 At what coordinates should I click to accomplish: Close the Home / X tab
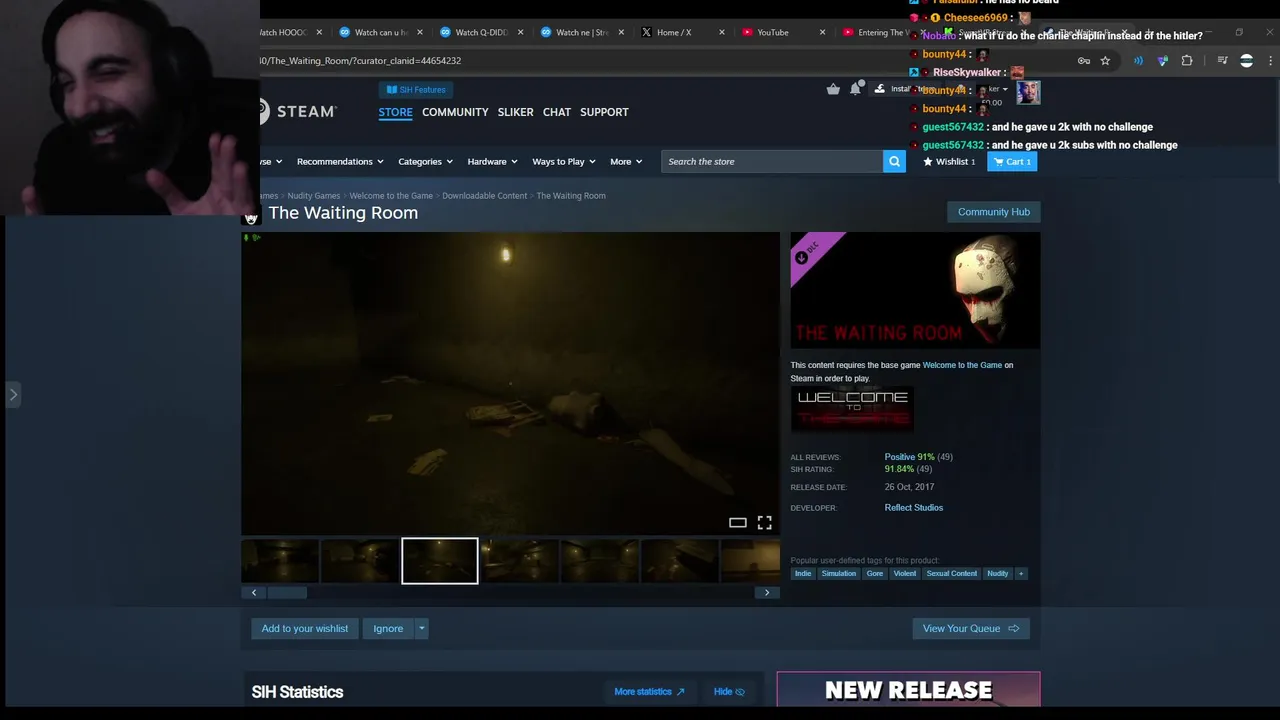(722, 32)
